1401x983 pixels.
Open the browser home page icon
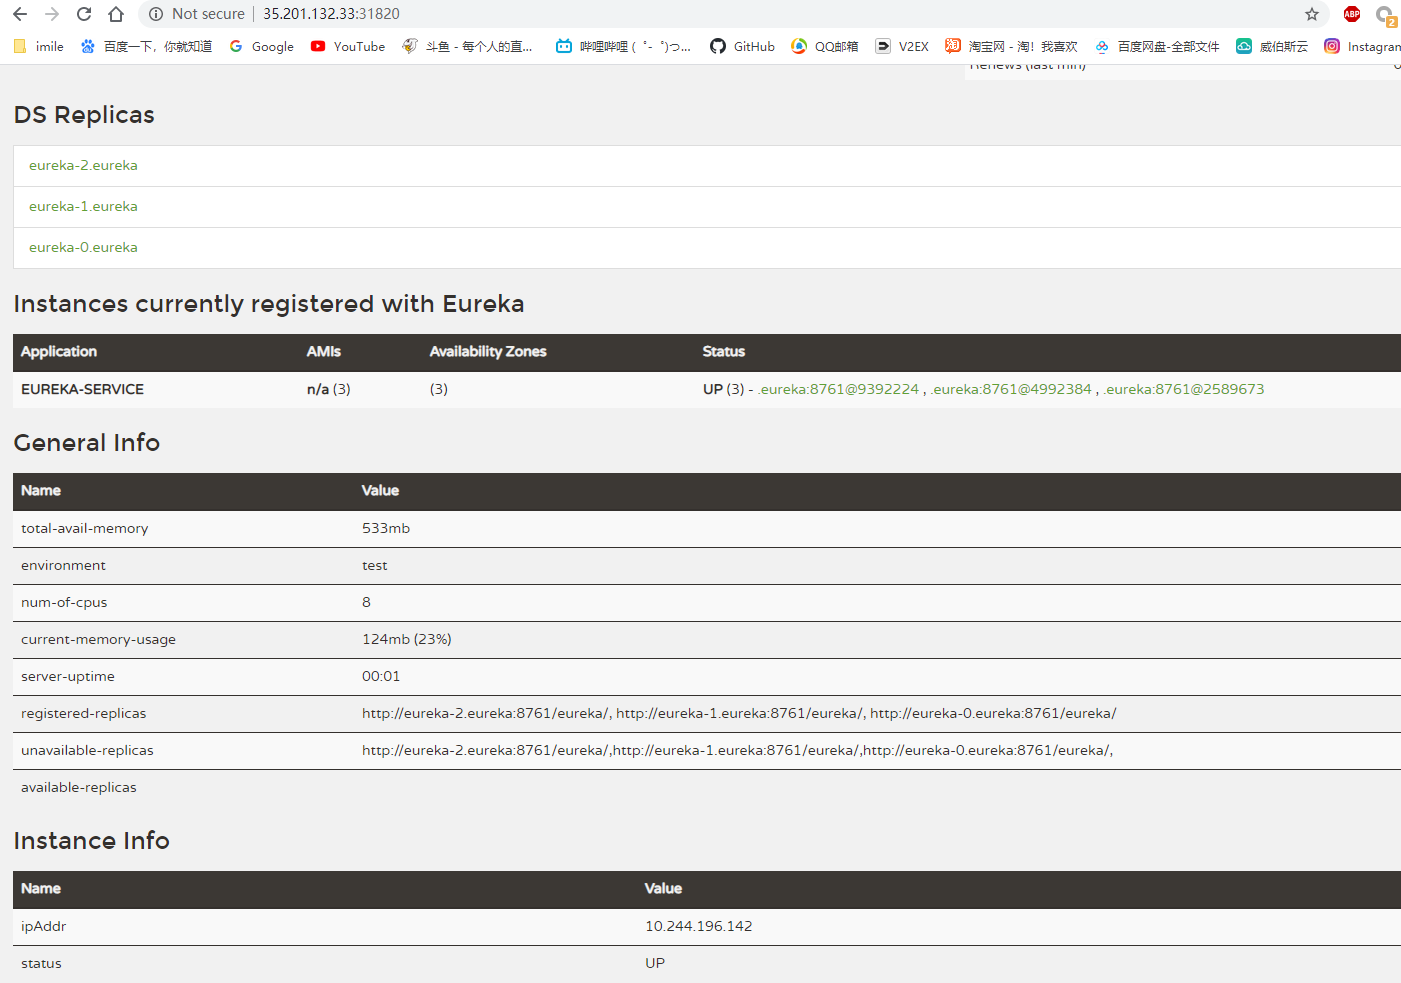pyautogui.click(x=116, y=14)
